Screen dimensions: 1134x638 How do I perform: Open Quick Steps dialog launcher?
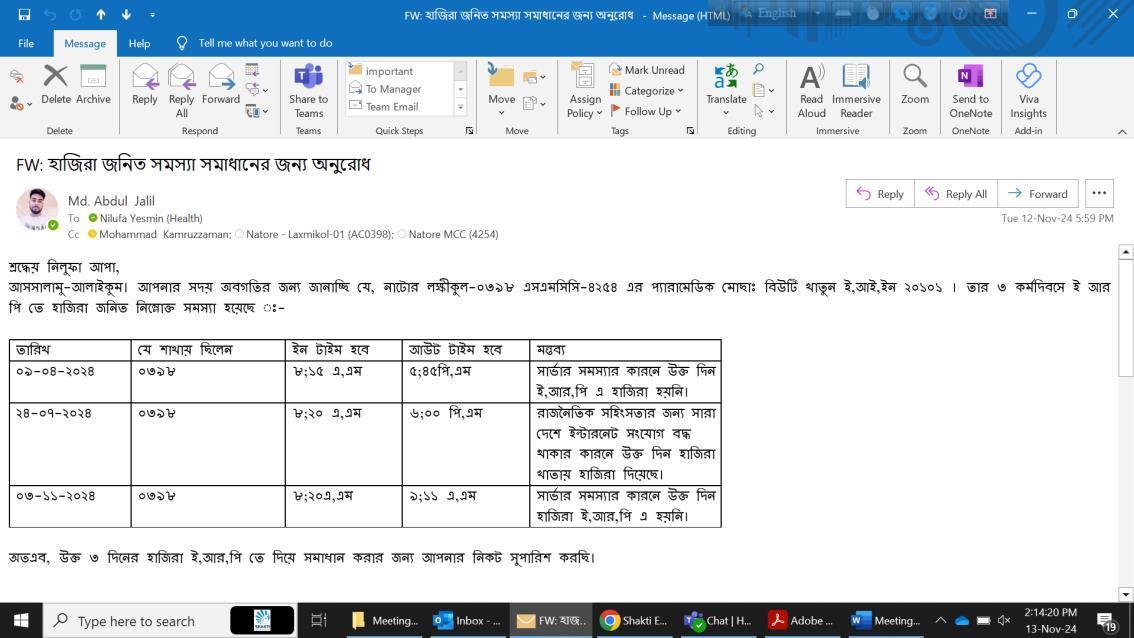[469, 131]
